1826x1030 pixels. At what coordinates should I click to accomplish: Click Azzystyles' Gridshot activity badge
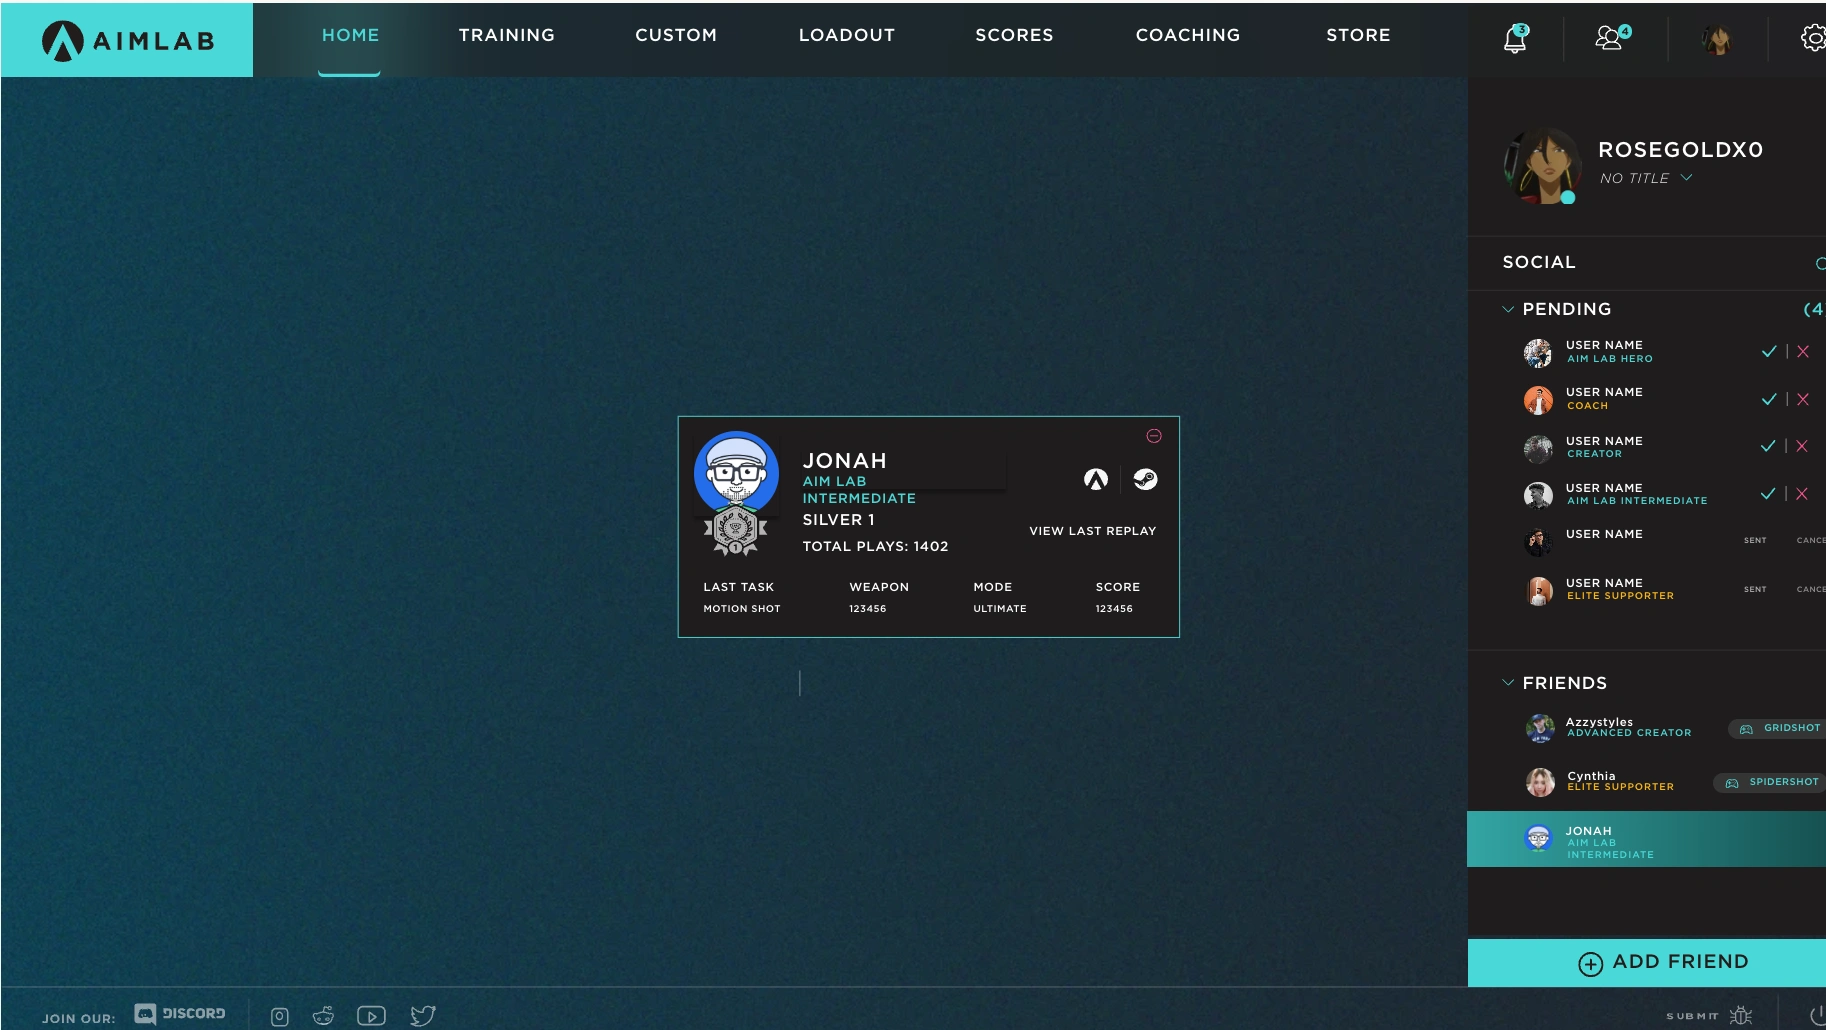click(x=1778, y=728)
